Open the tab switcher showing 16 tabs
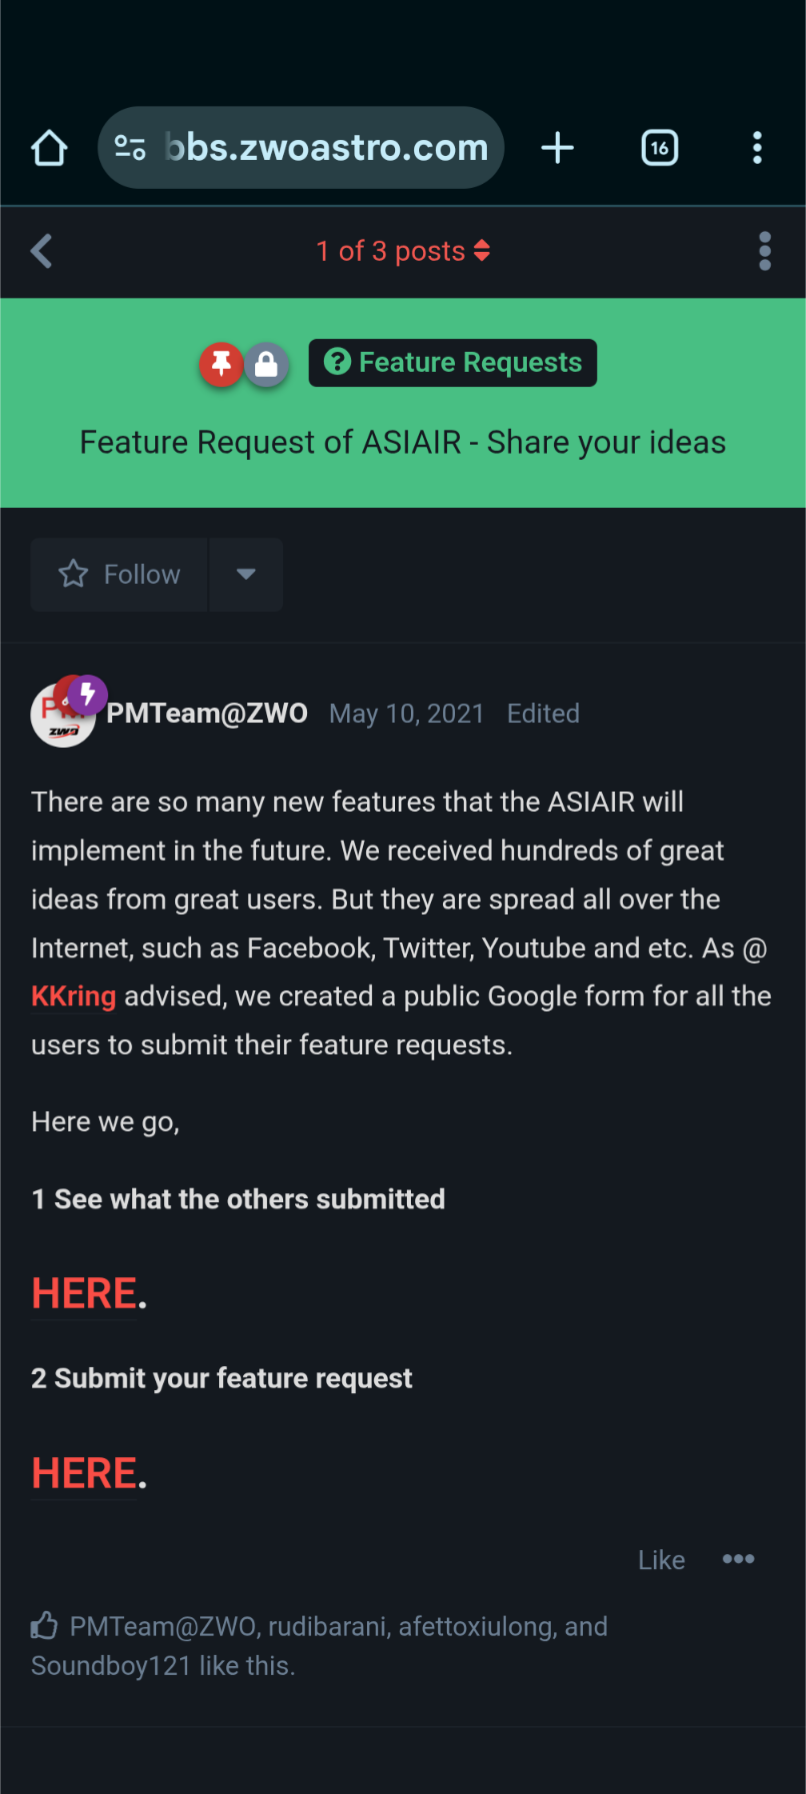806x1794 pixels. pyautogui.click(x=659, y=148)
